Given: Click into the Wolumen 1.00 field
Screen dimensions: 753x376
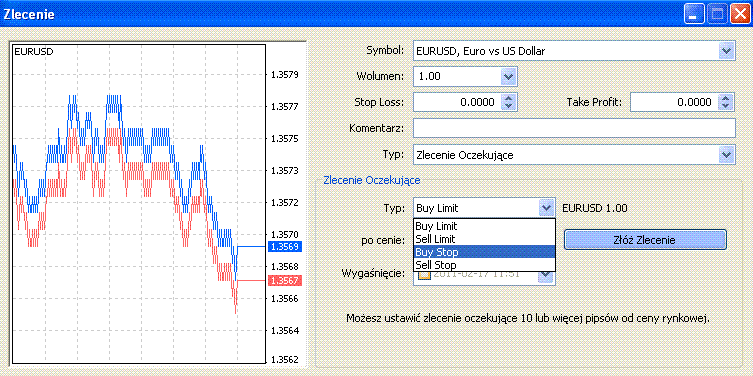Looking at the screenshot, I should [457, 76].
